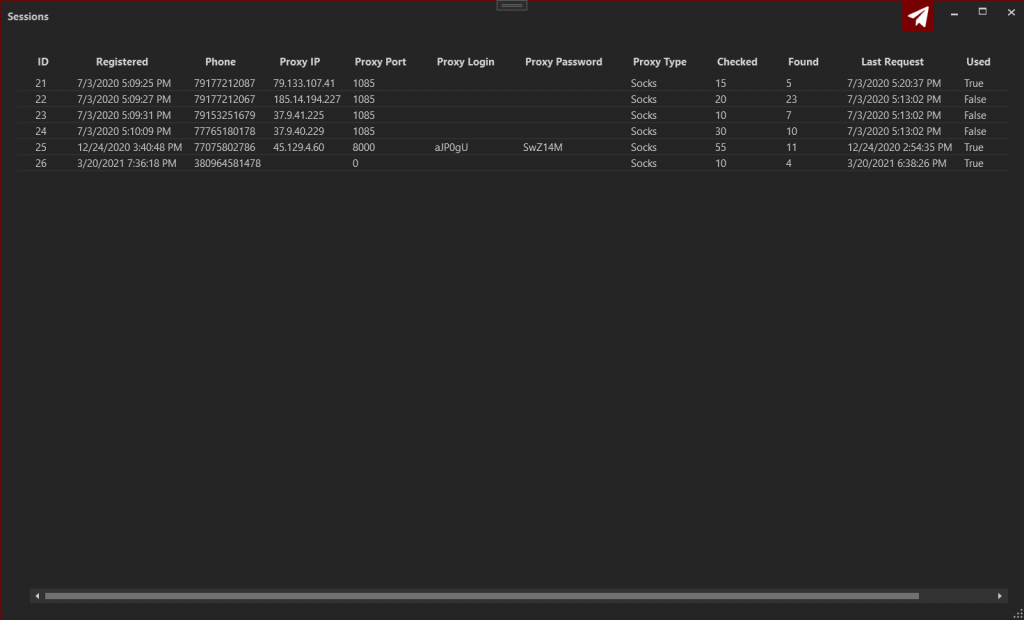Sort by the Proxy Type column header
Image resolution: width=1024 pixels, height=620 pixels.
click(x=660, y=62)
